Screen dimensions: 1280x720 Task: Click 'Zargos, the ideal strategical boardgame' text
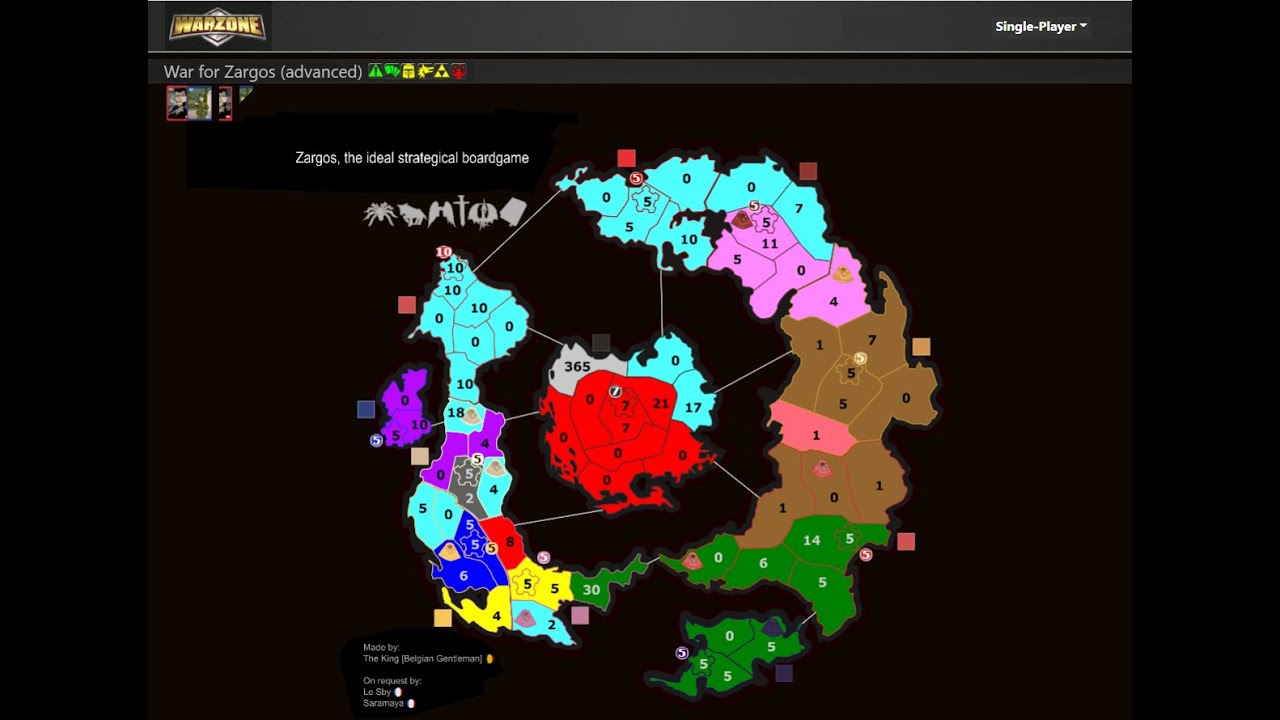(x=412, y=158)
